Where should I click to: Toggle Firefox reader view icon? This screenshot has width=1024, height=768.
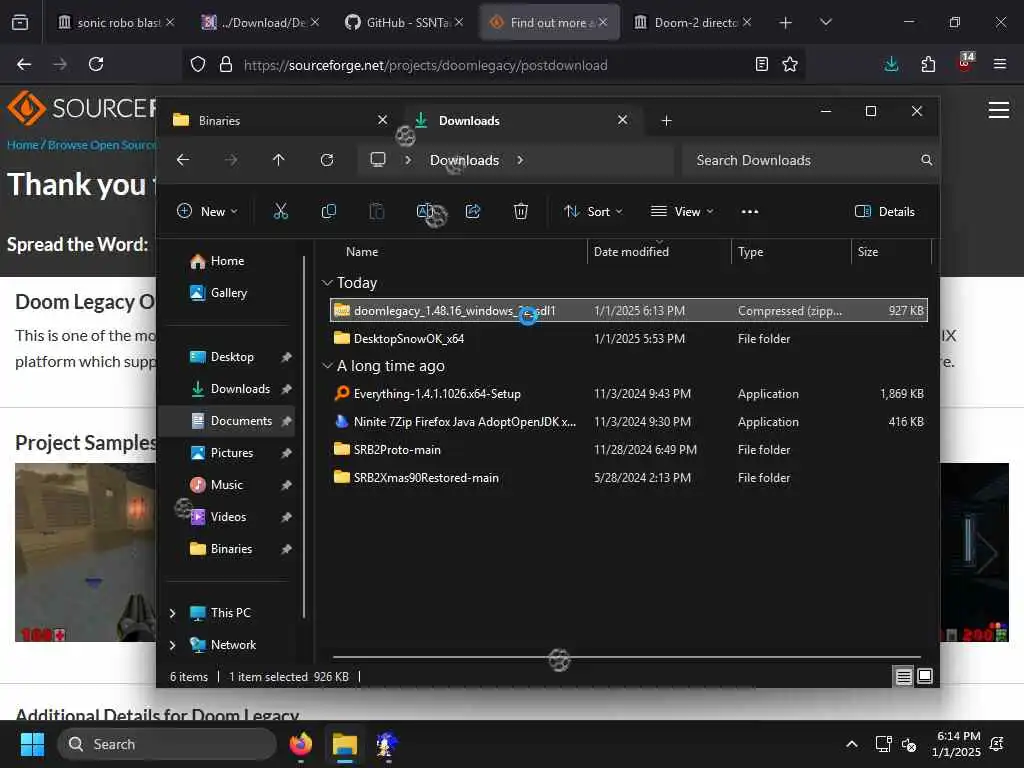coord(761,64)
